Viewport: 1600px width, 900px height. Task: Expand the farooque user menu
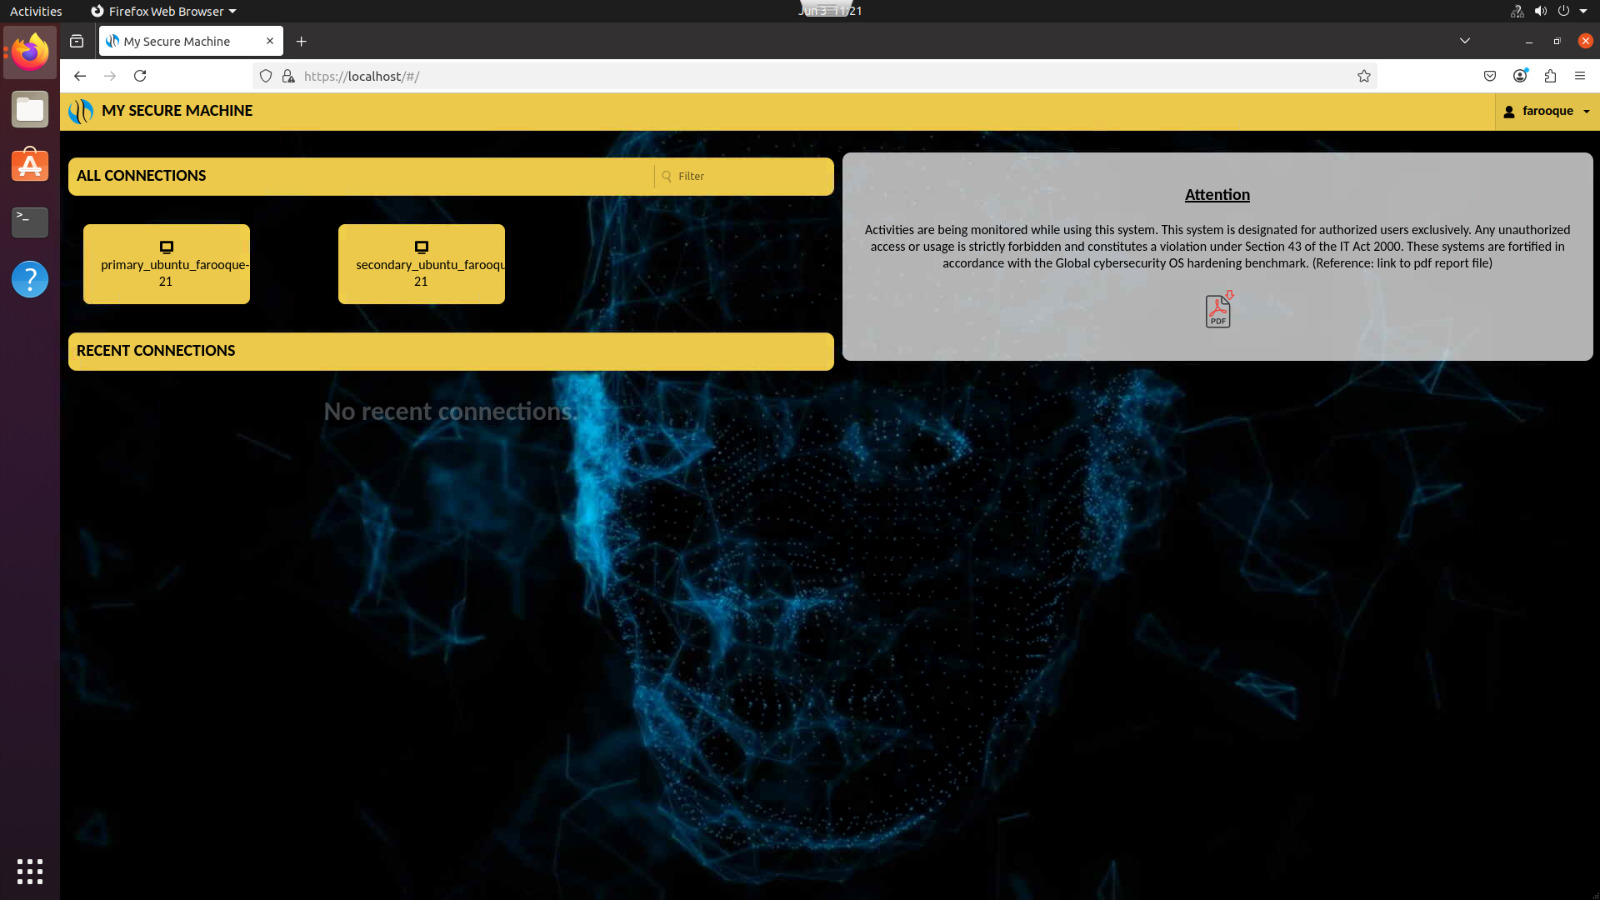[x=1546, y=111]
